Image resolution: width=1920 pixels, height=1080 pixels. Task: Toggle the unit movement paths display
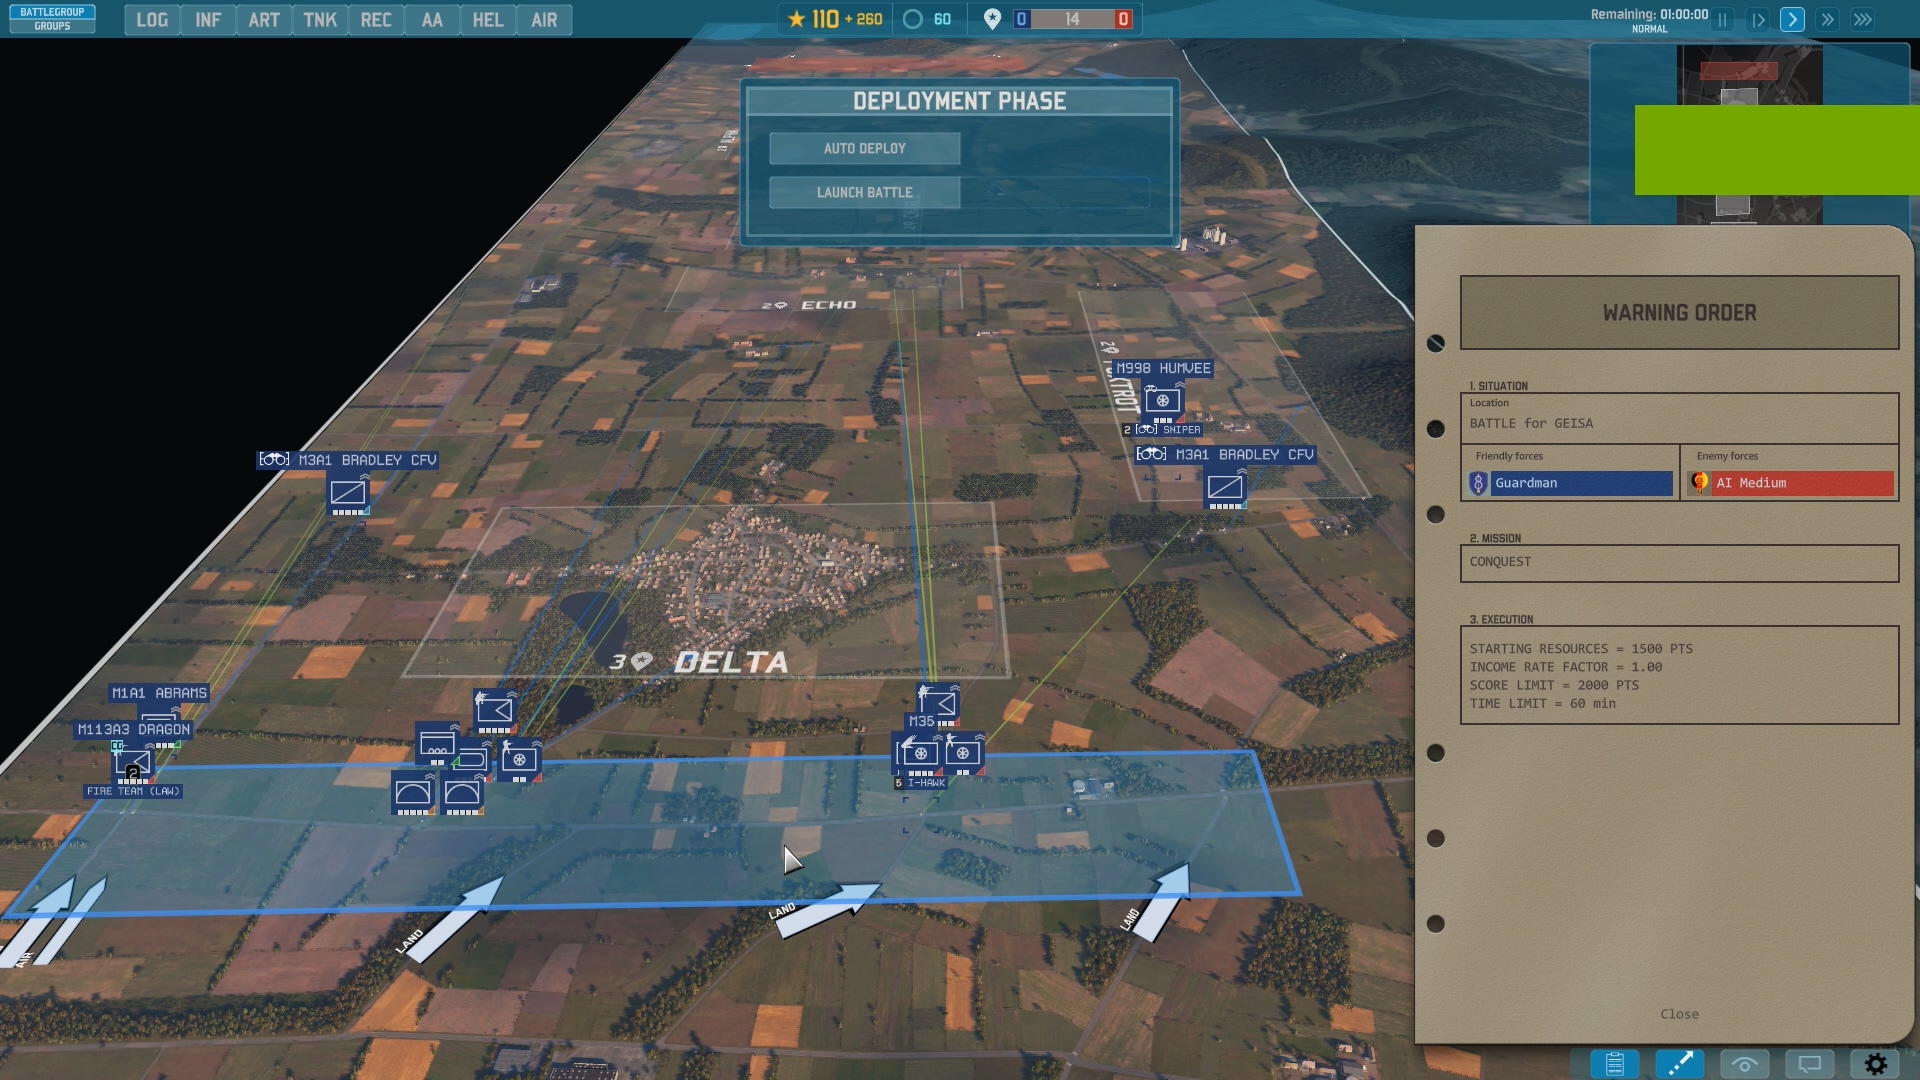coord(1679,1064)
